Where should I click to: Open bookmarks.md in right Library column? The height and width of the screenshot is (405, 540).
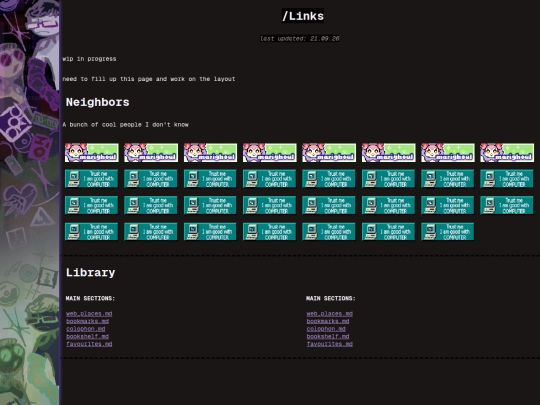click(x=328, y=321)
